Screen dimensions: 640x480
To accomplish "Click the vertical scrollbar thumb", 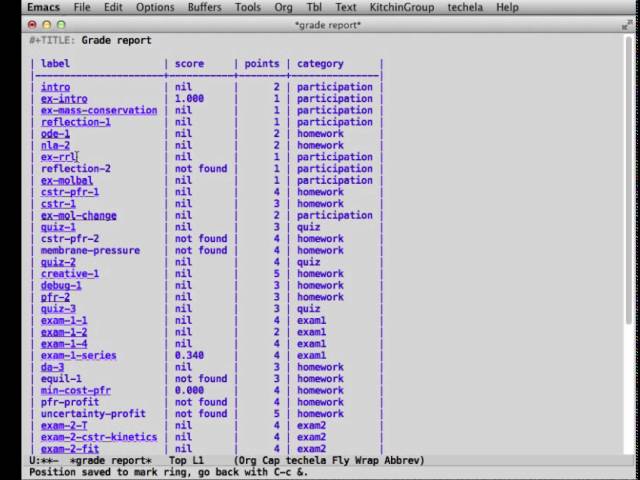I will pos(629,180).
